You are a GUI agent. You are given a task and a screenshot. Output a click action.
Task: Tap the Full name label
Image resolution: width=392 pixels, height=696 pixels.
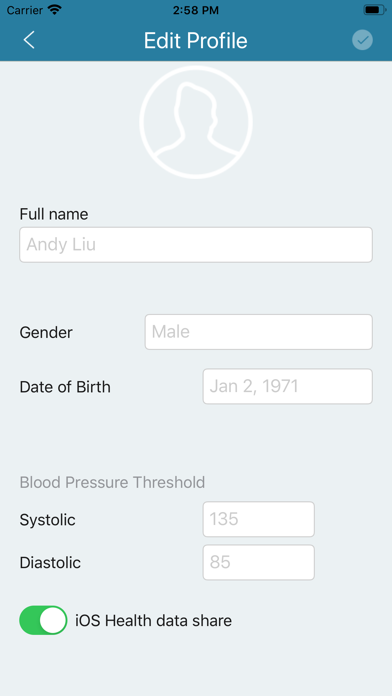54,214
